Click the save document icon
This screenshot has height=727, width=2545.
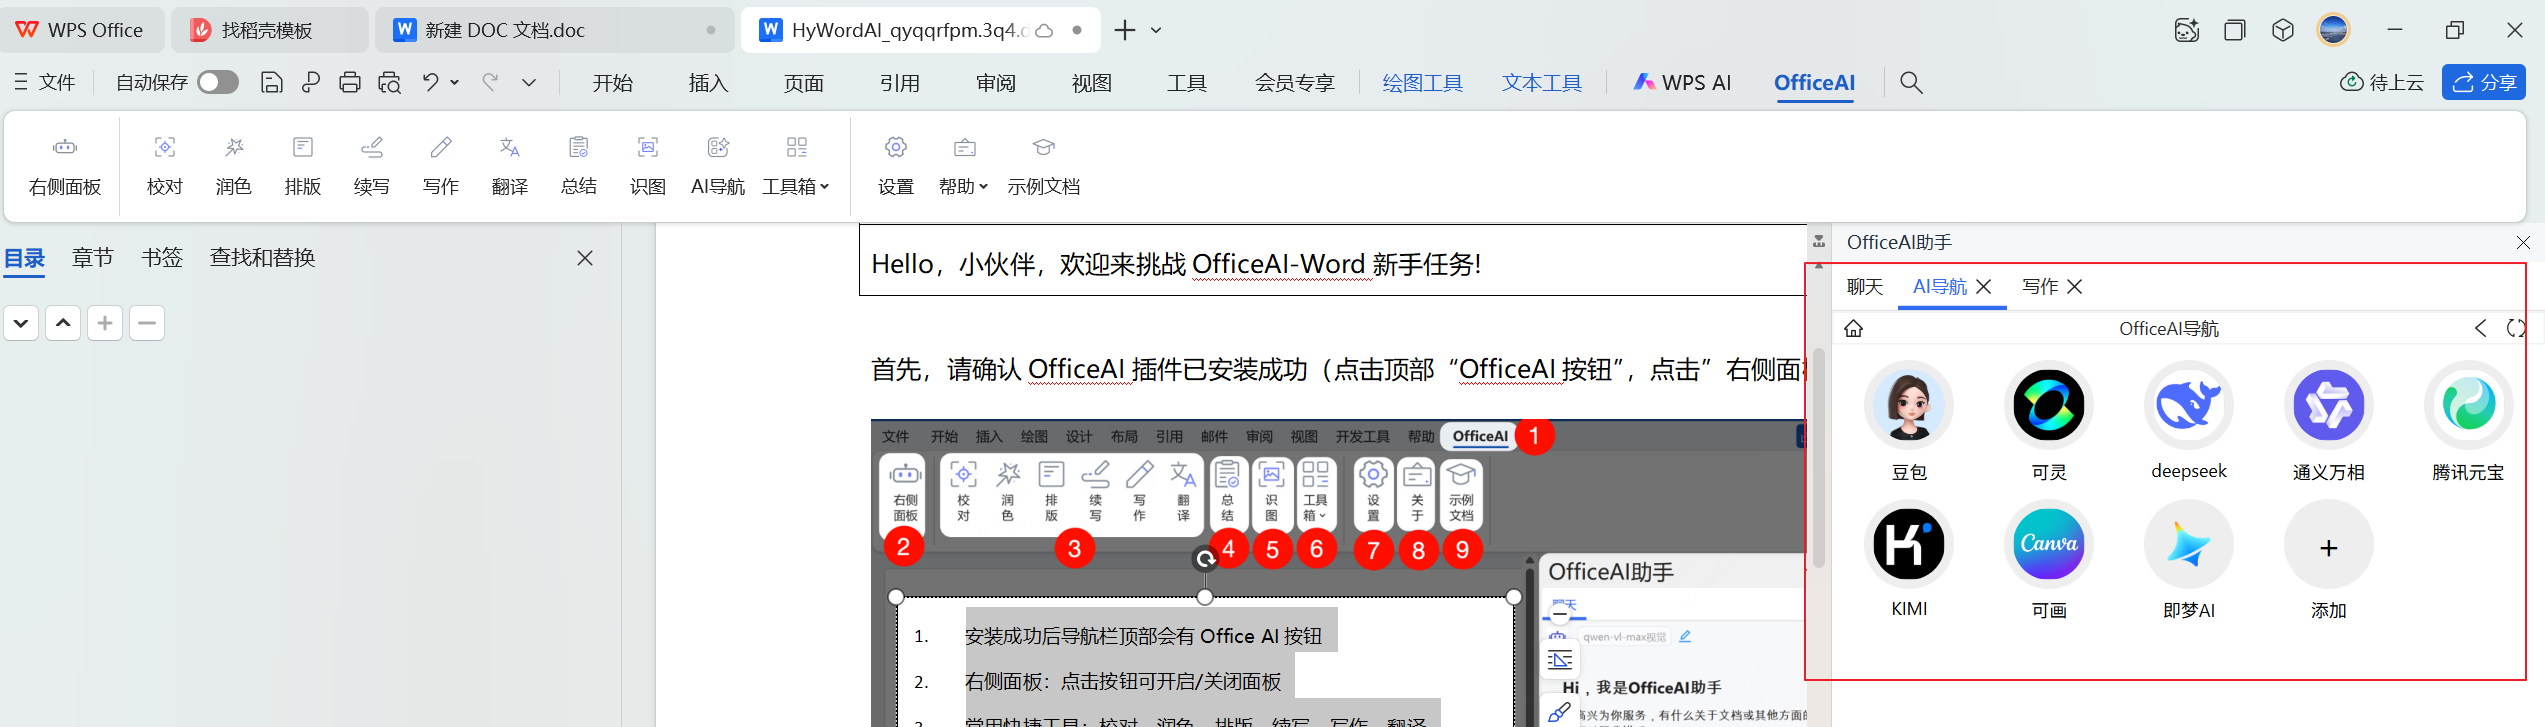[x=271, y=82]
